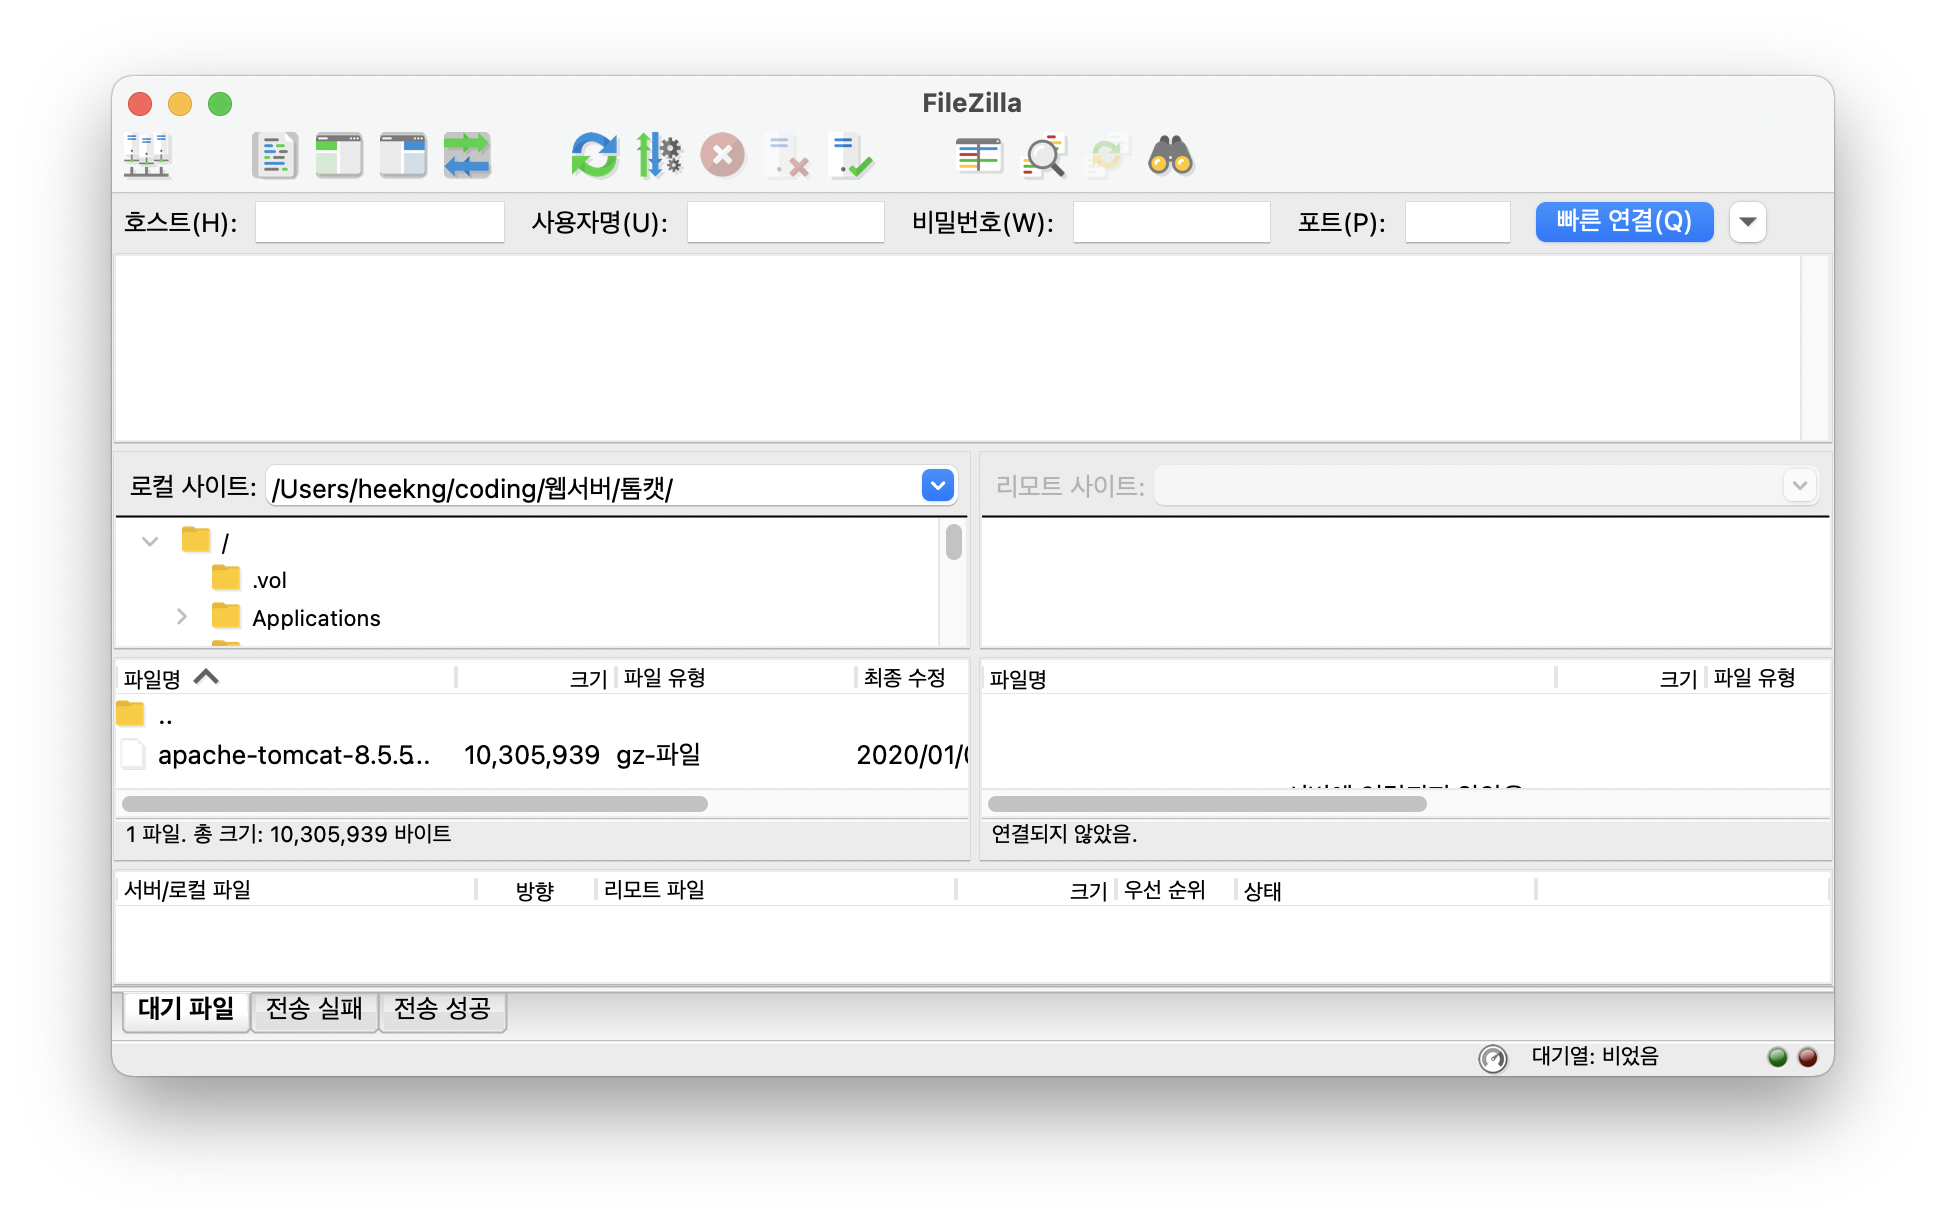Open directory listing filters icon
This screenshot has width=1946, height=1224.
(x=979, y=156)
